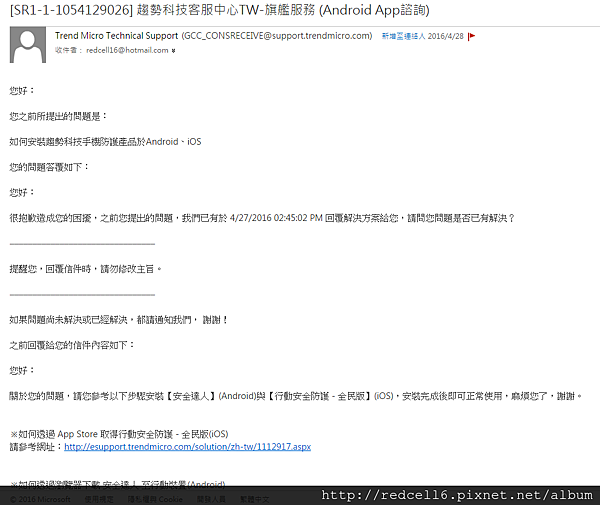Click the subject line SR1-1-1054129026
Viewport: 600px width, 505px height.
click(220, 10)
